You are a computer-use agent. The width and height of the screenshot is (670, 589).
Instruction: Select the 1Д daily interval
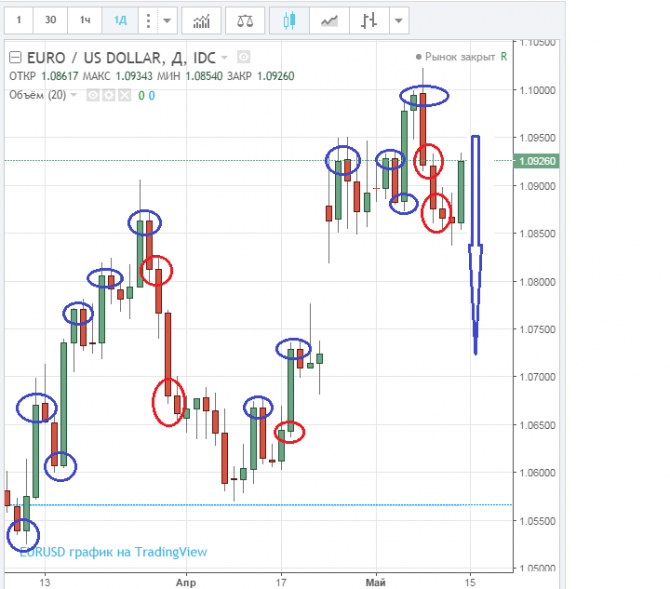(x=120, y=20)
